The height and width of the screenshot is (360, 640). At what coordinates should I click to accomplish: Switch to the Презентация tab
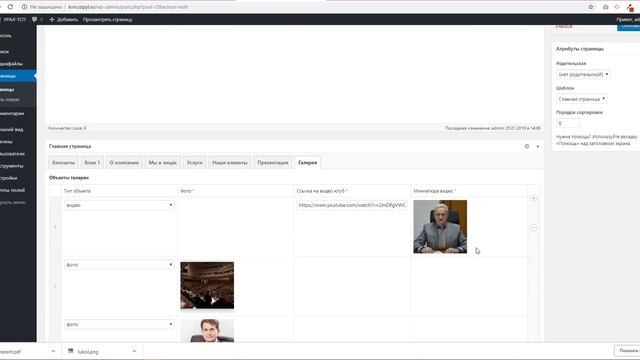[x=273, y=162]
